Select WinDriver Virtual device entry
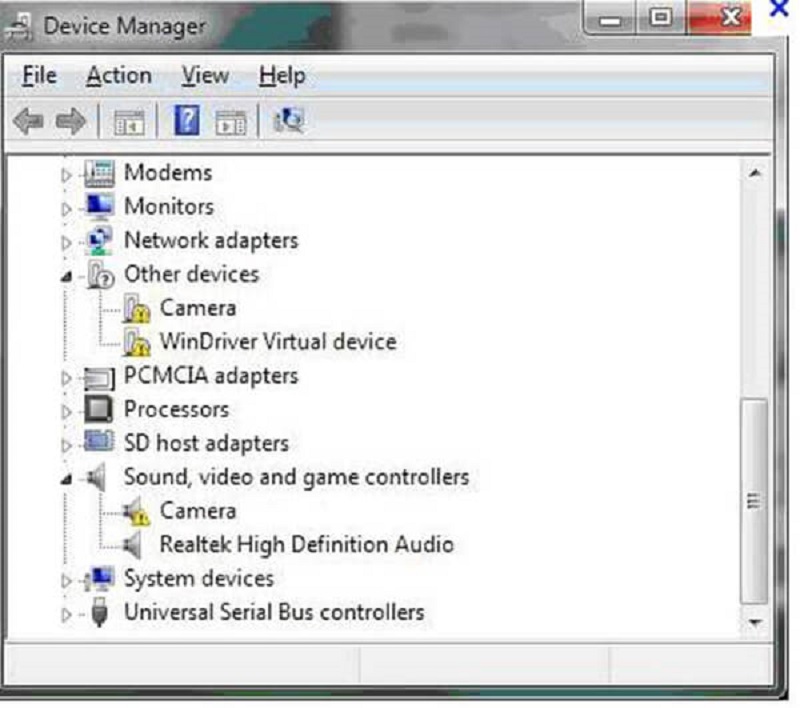This screenshot has width=800, height=708. pos(277,342)
